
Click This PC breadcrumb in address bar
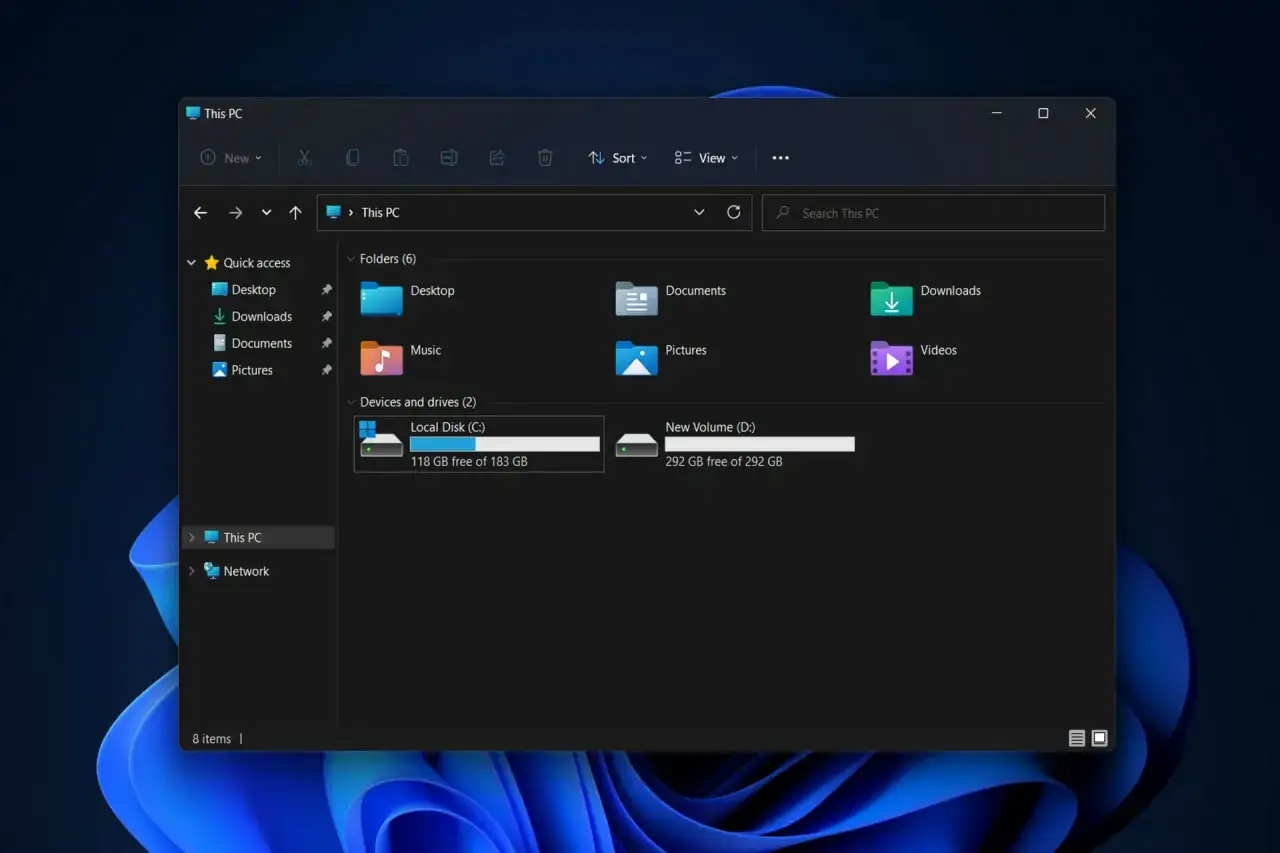pos(380,213)
